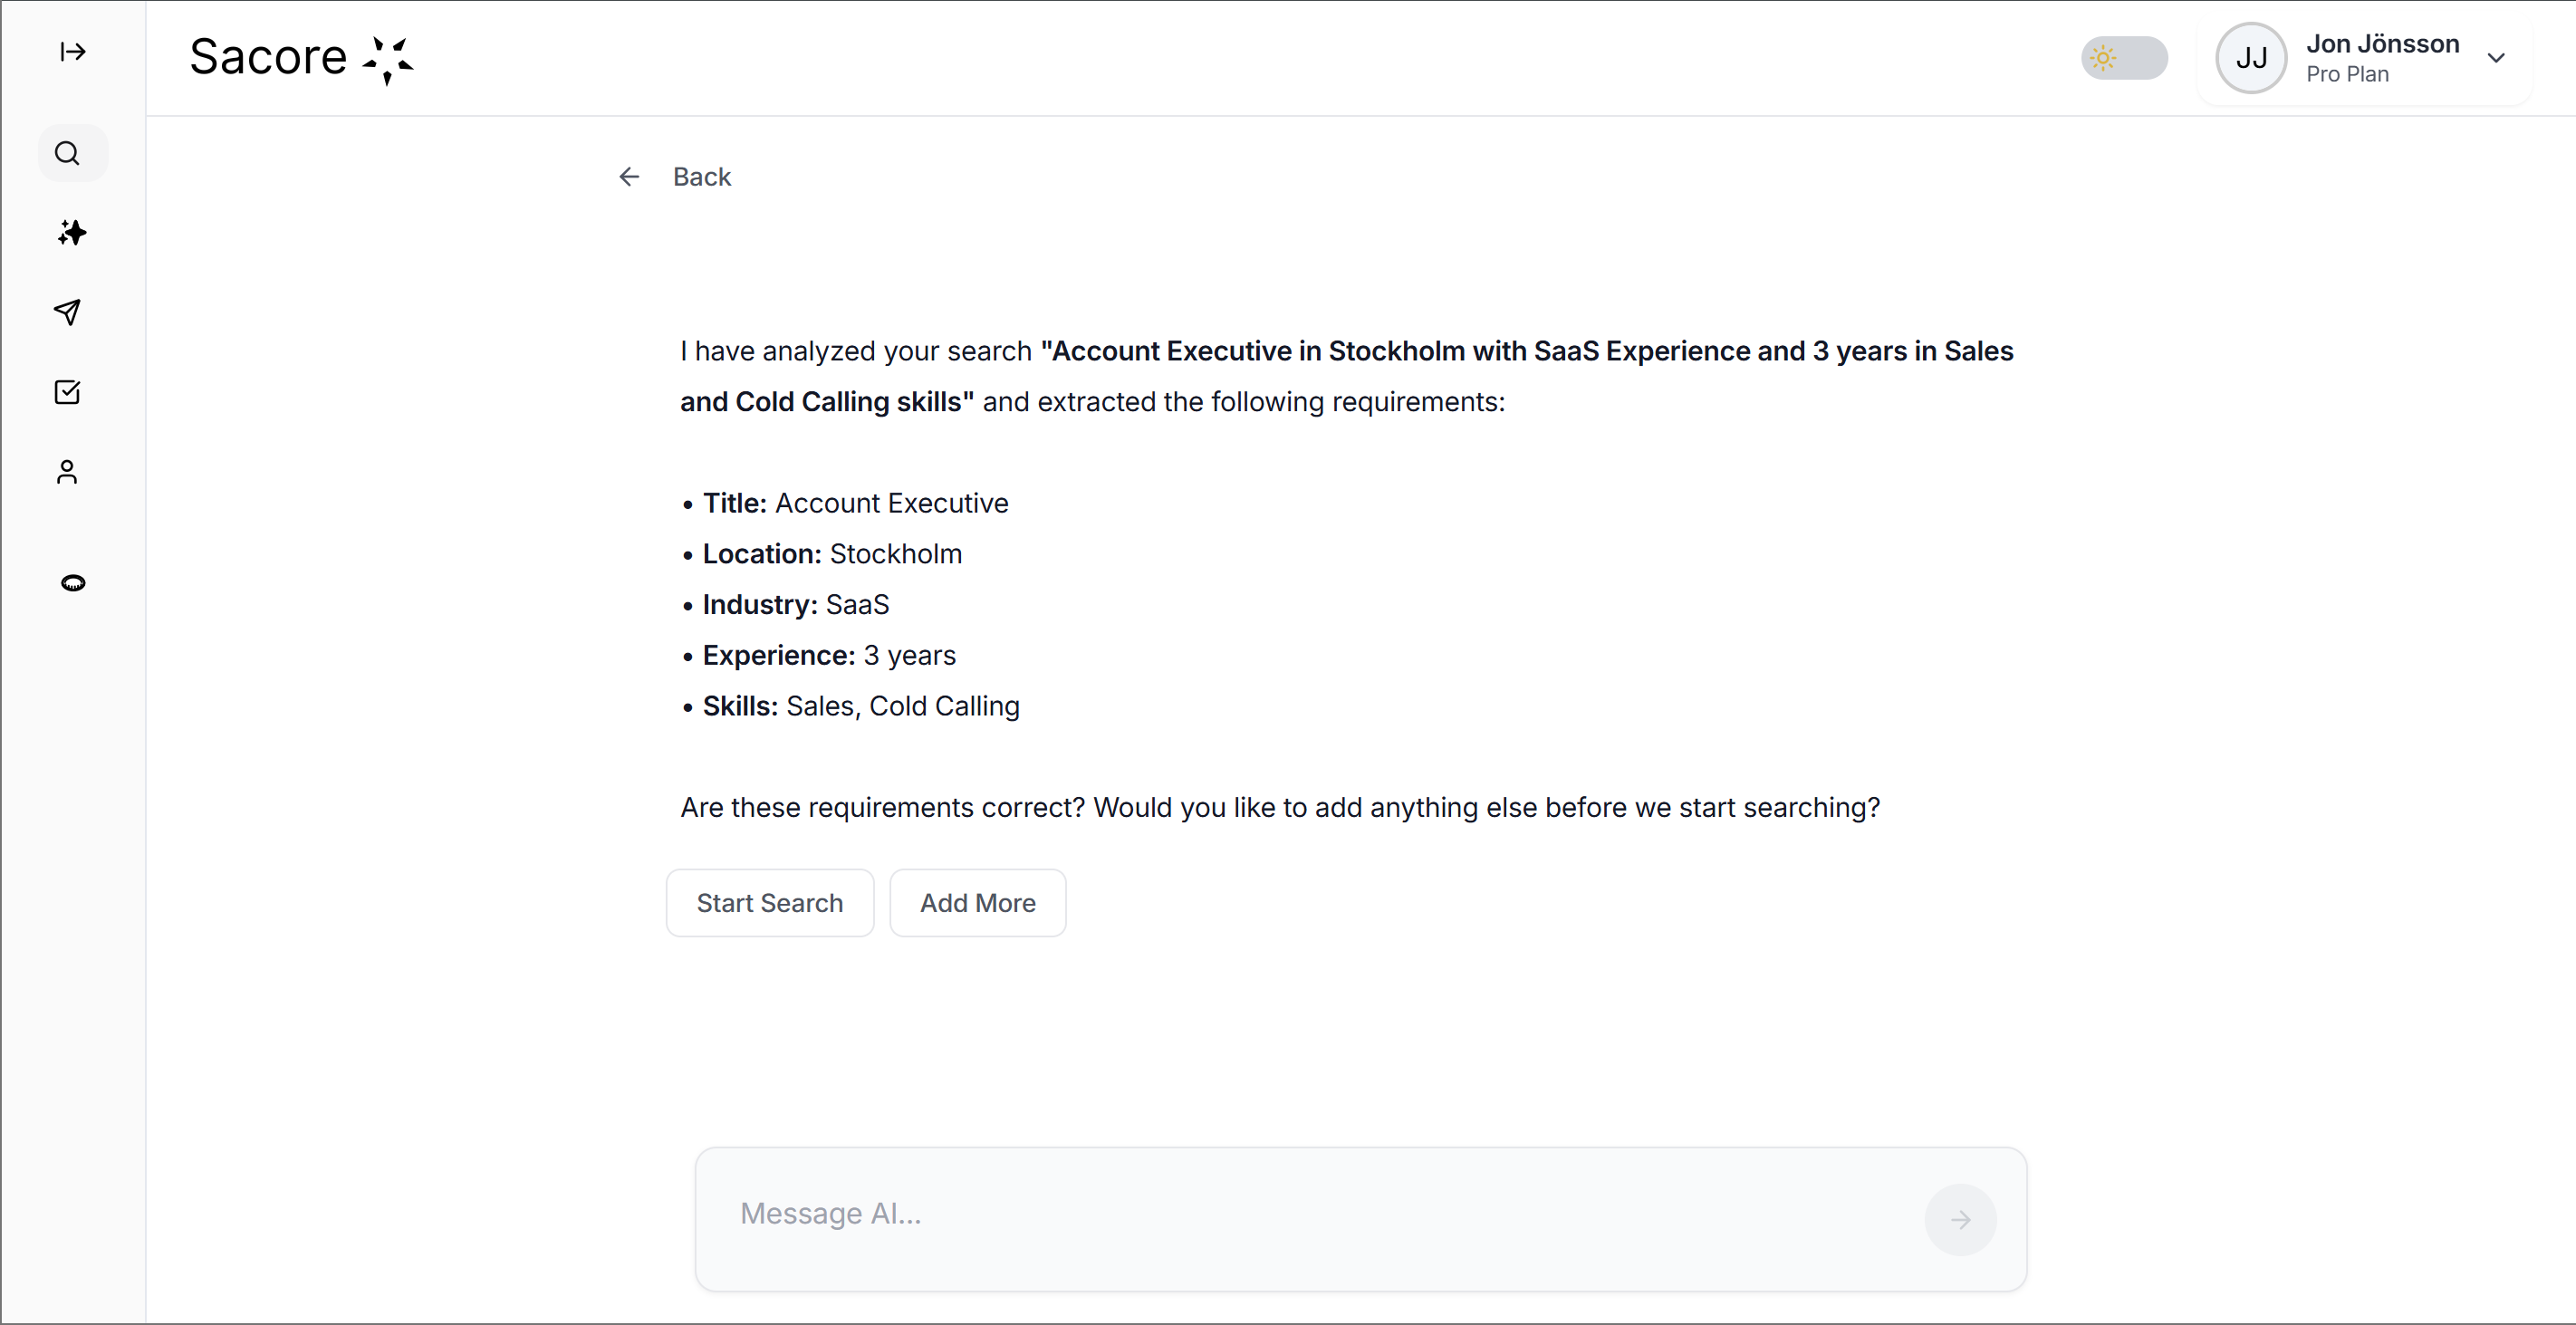Click the JJ avatar circle

click(x=2251, y=58)
